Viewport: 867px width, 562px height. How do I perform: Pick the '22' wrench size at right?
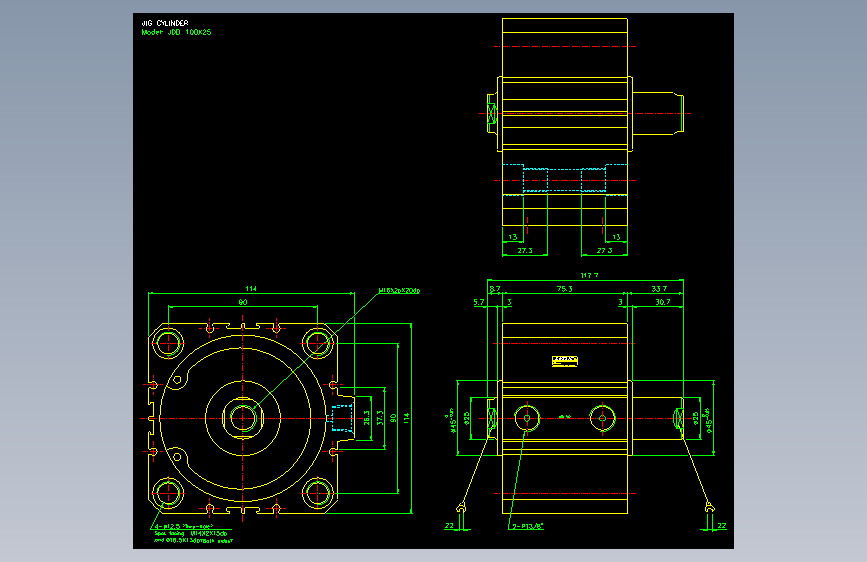click(722, 525)
